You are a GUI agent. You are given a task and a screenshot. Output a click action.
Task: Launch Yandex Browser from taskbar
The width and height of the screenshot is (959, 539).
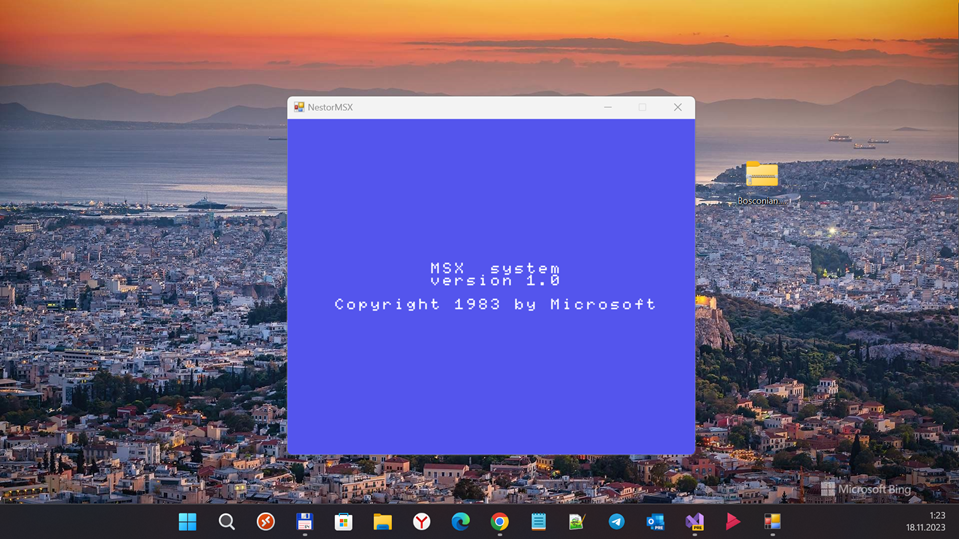pos(421,521)
